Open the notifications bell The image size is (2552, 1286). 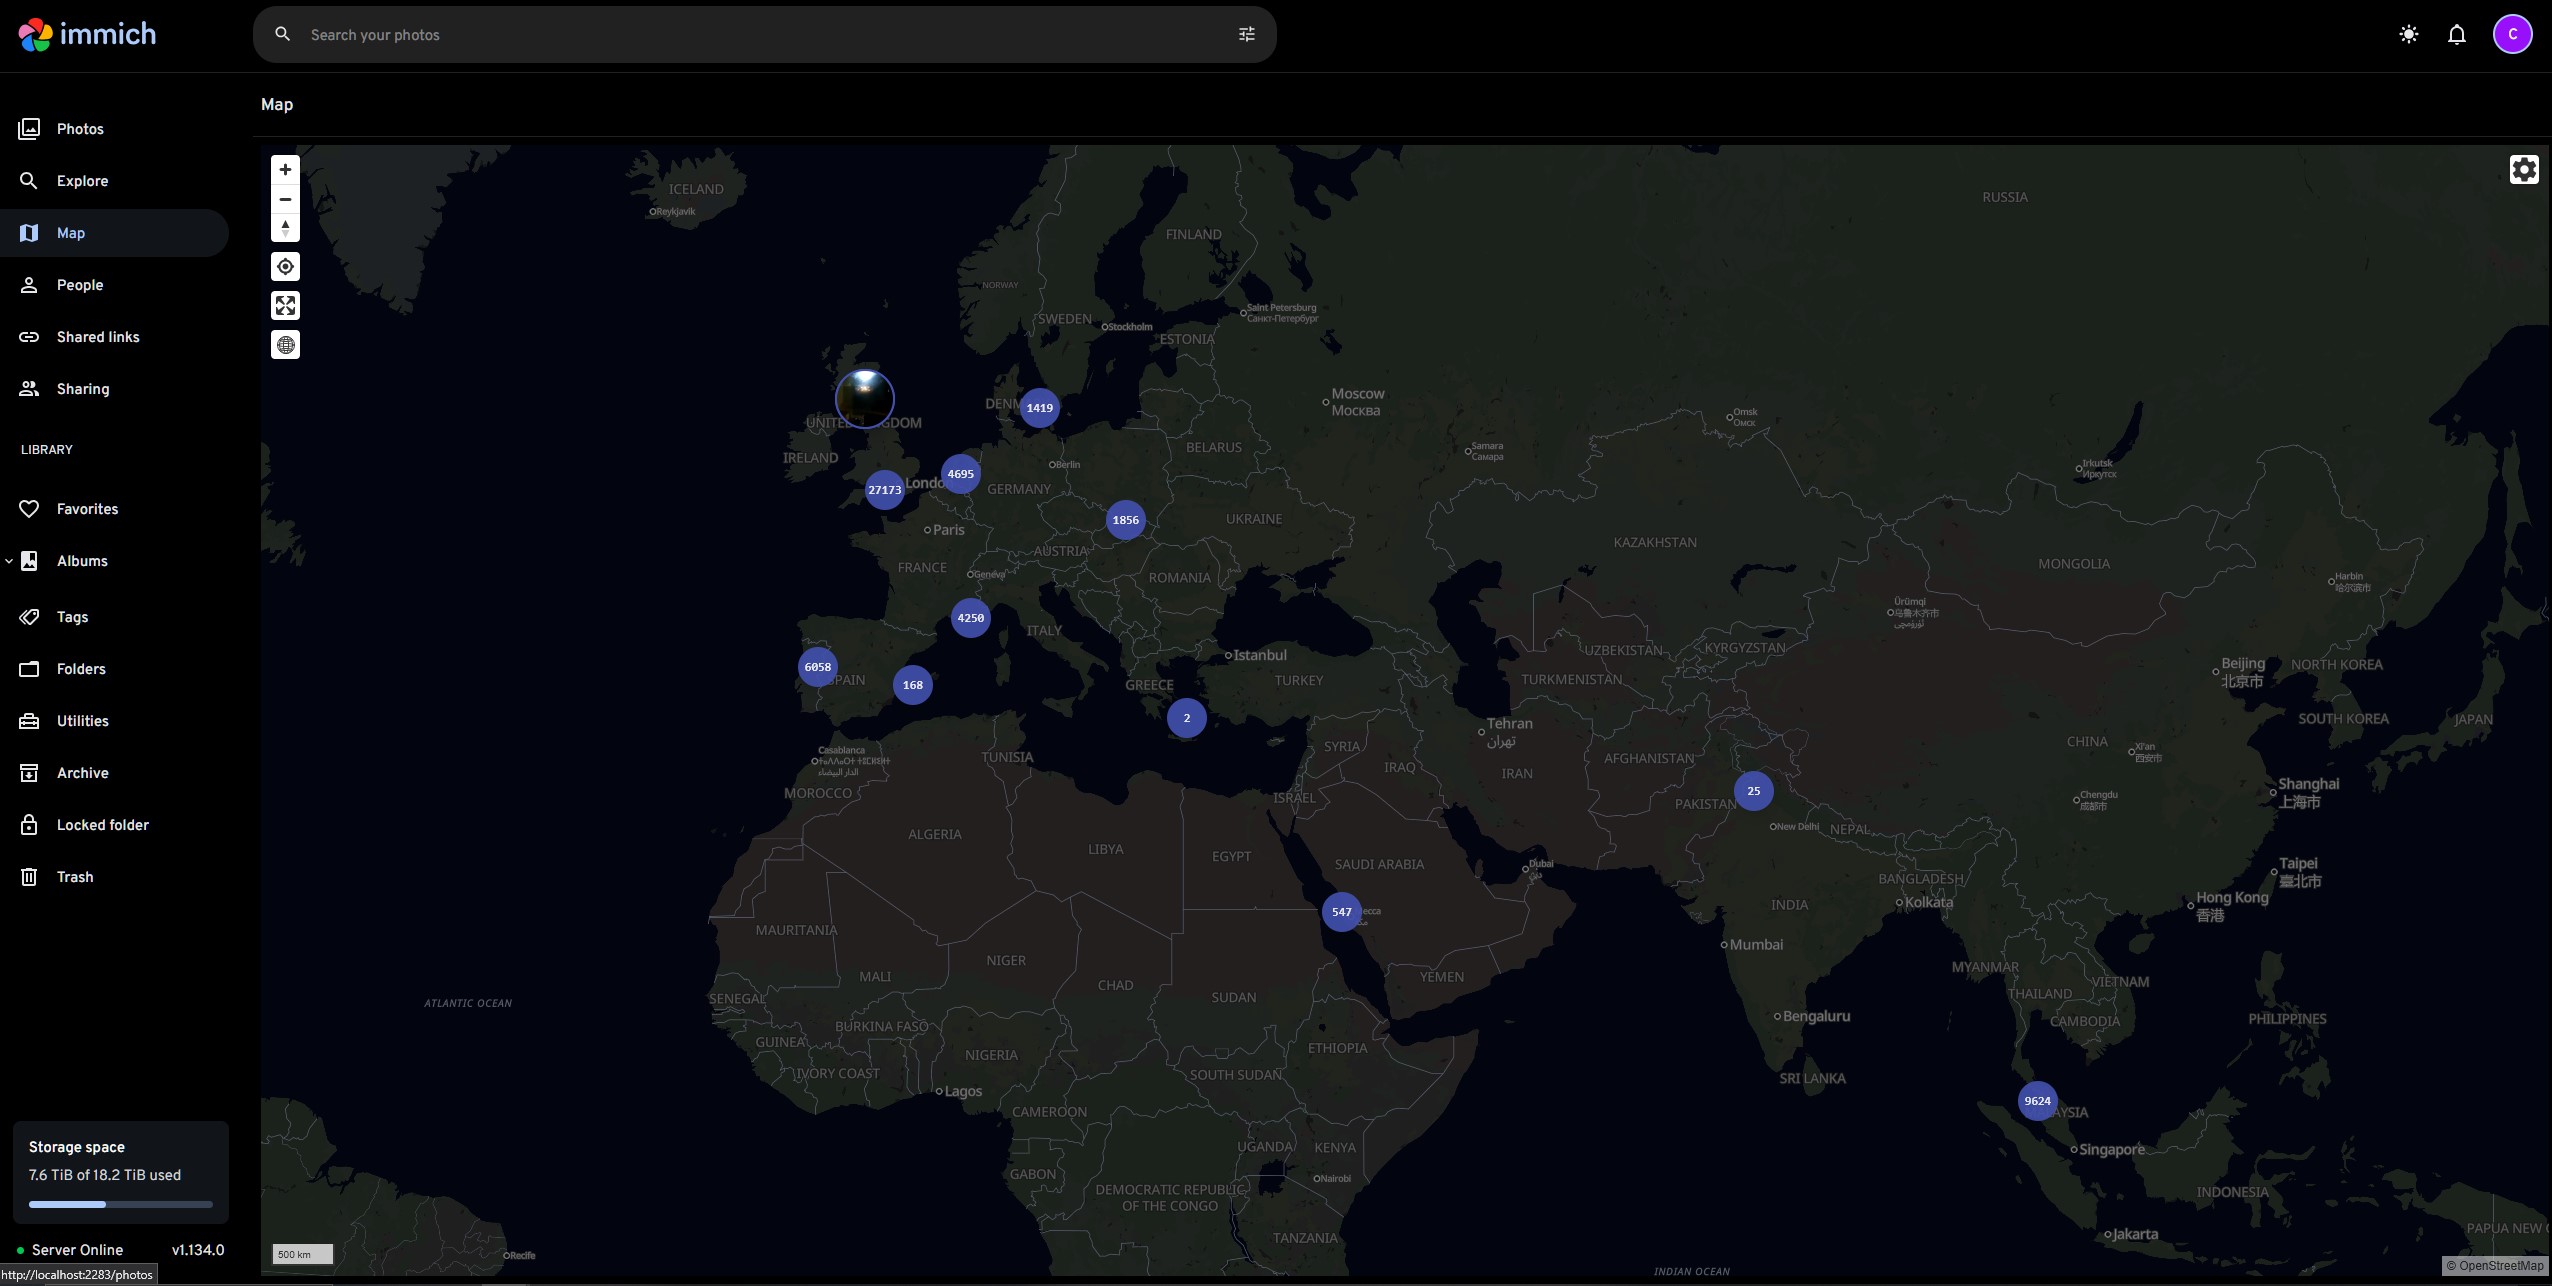tap(2456, 35)
